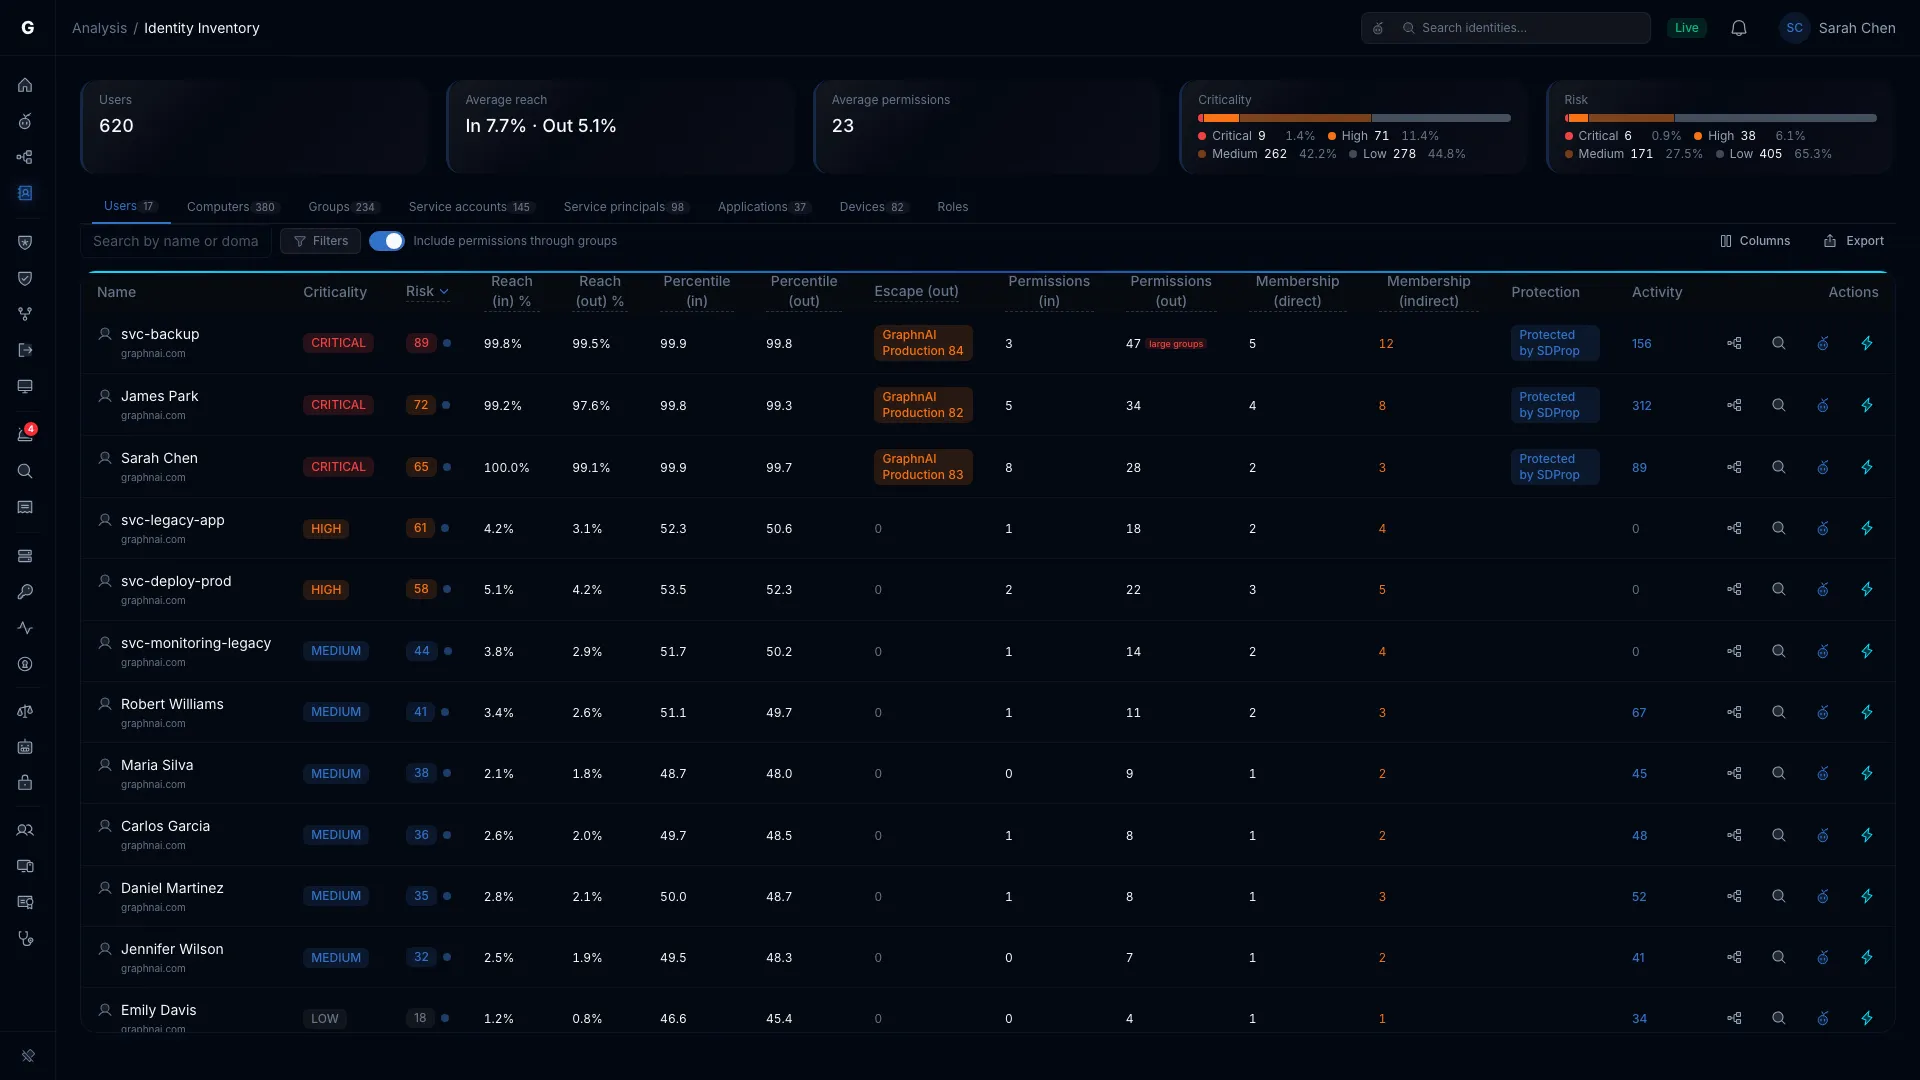1920x1080 pixels.
Task: Click graph action for Robert Williams
Action: point(1734,712)
